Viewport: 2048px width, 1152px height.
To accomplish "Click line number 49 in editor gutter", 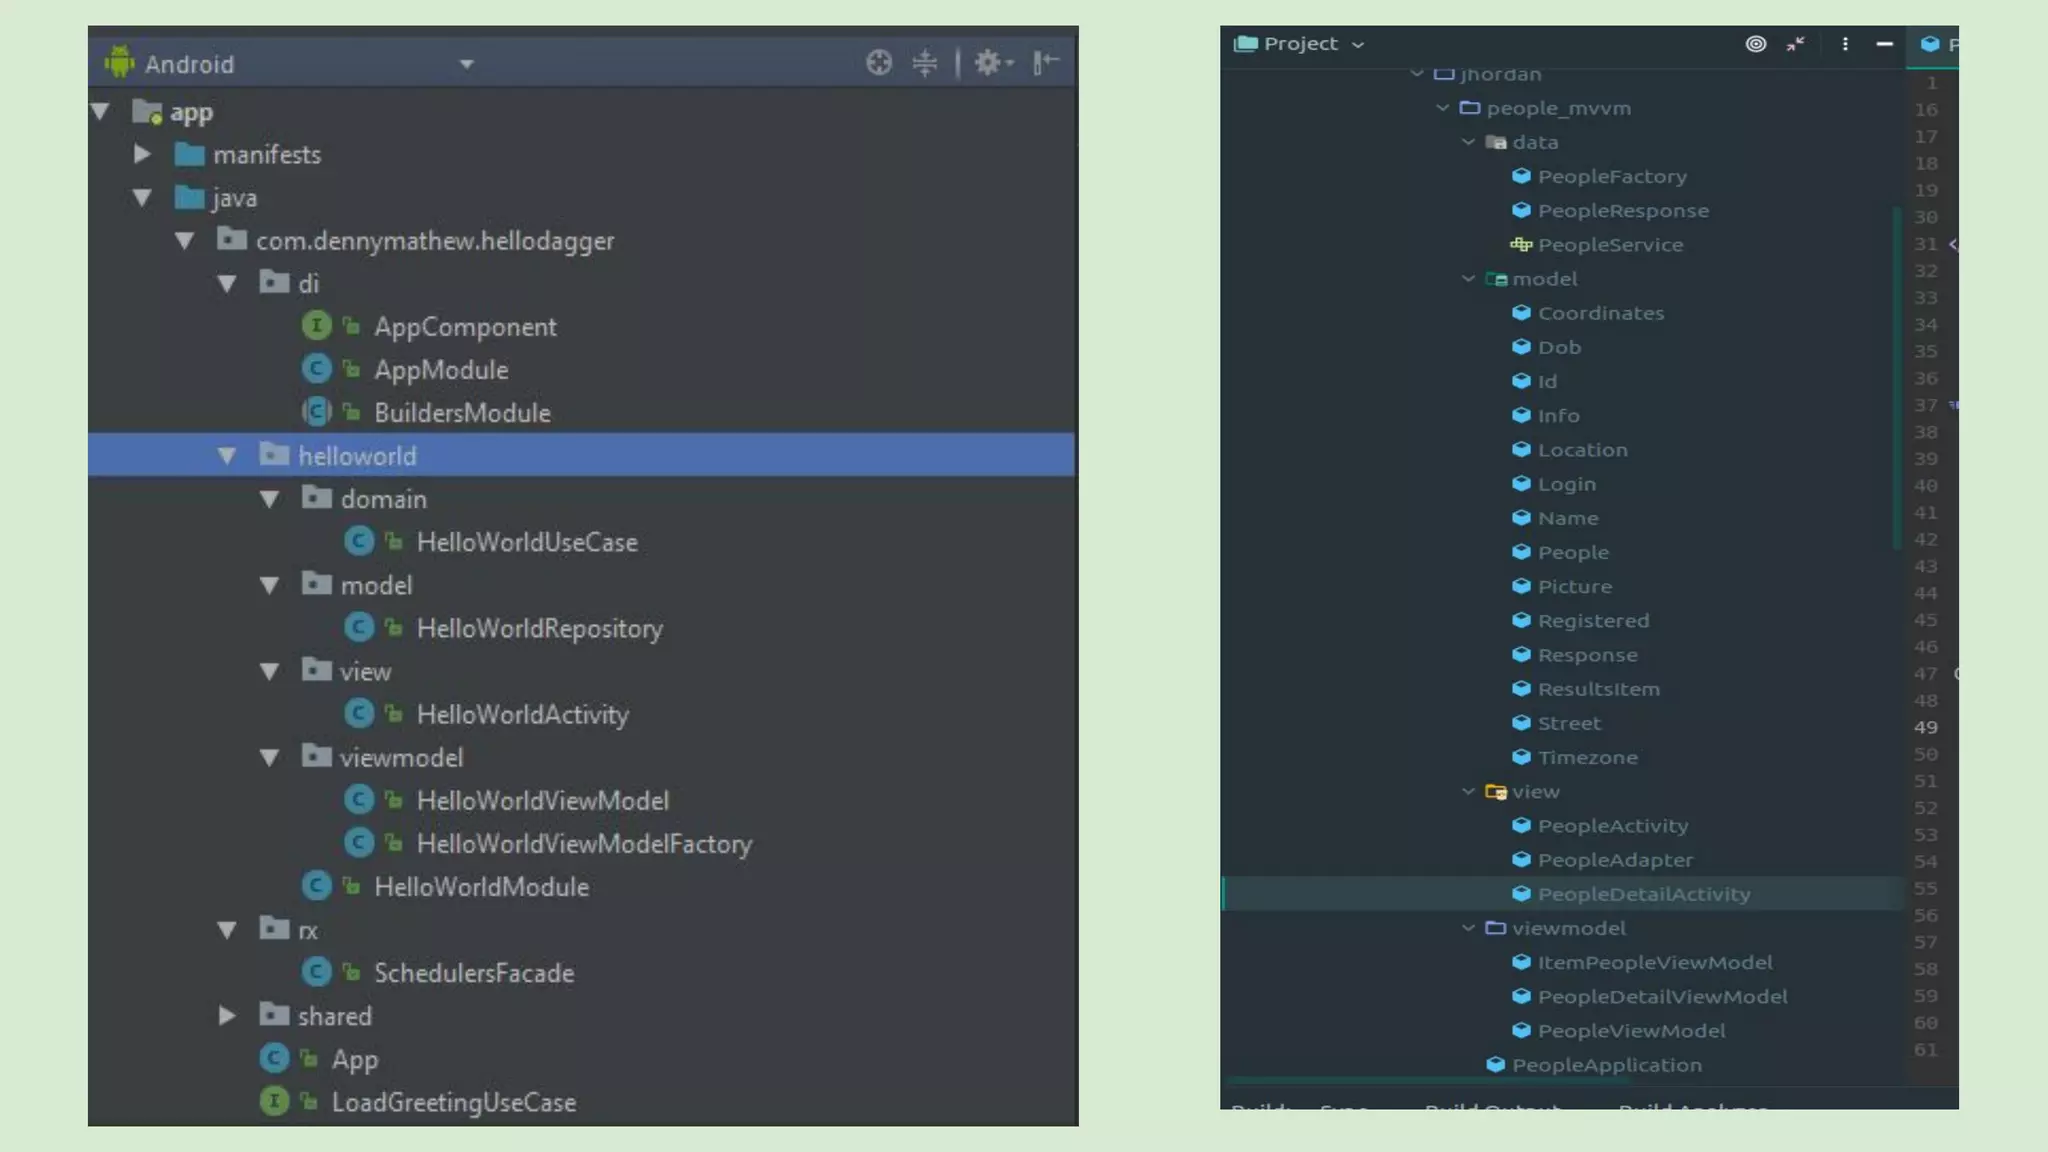I will (1925, 727).
